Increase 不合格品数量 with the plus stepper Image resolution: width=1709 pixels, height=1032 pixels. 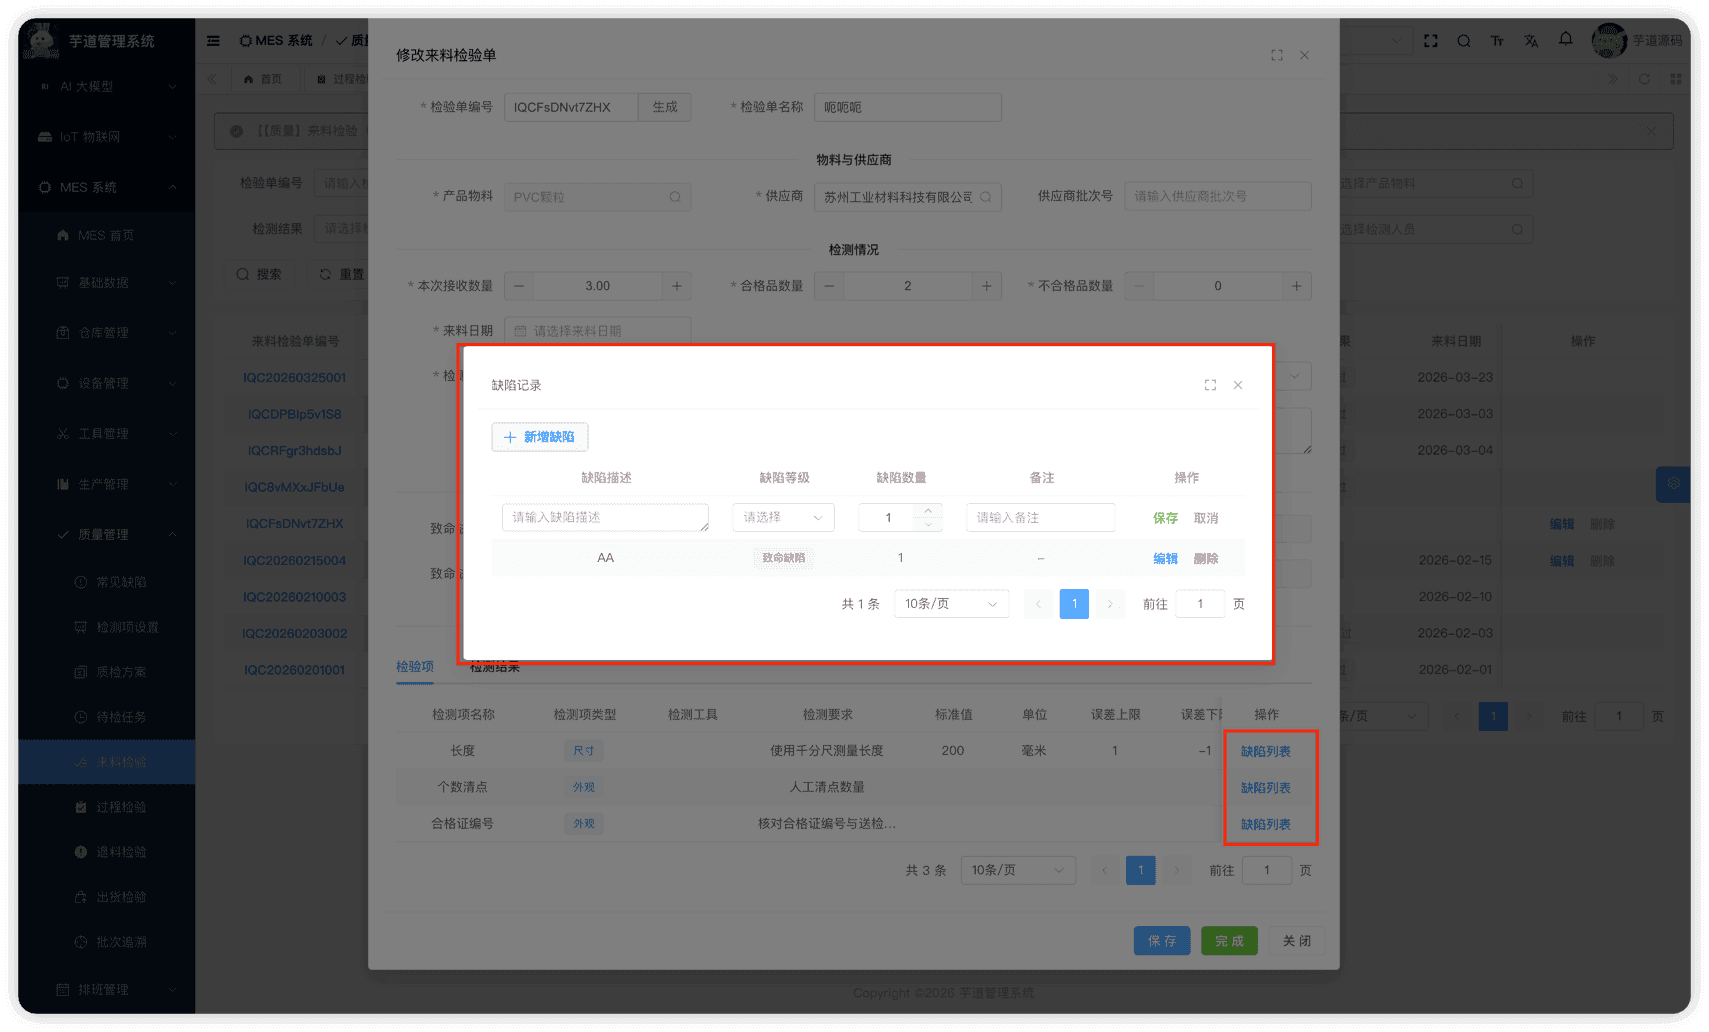point(1296,286)
